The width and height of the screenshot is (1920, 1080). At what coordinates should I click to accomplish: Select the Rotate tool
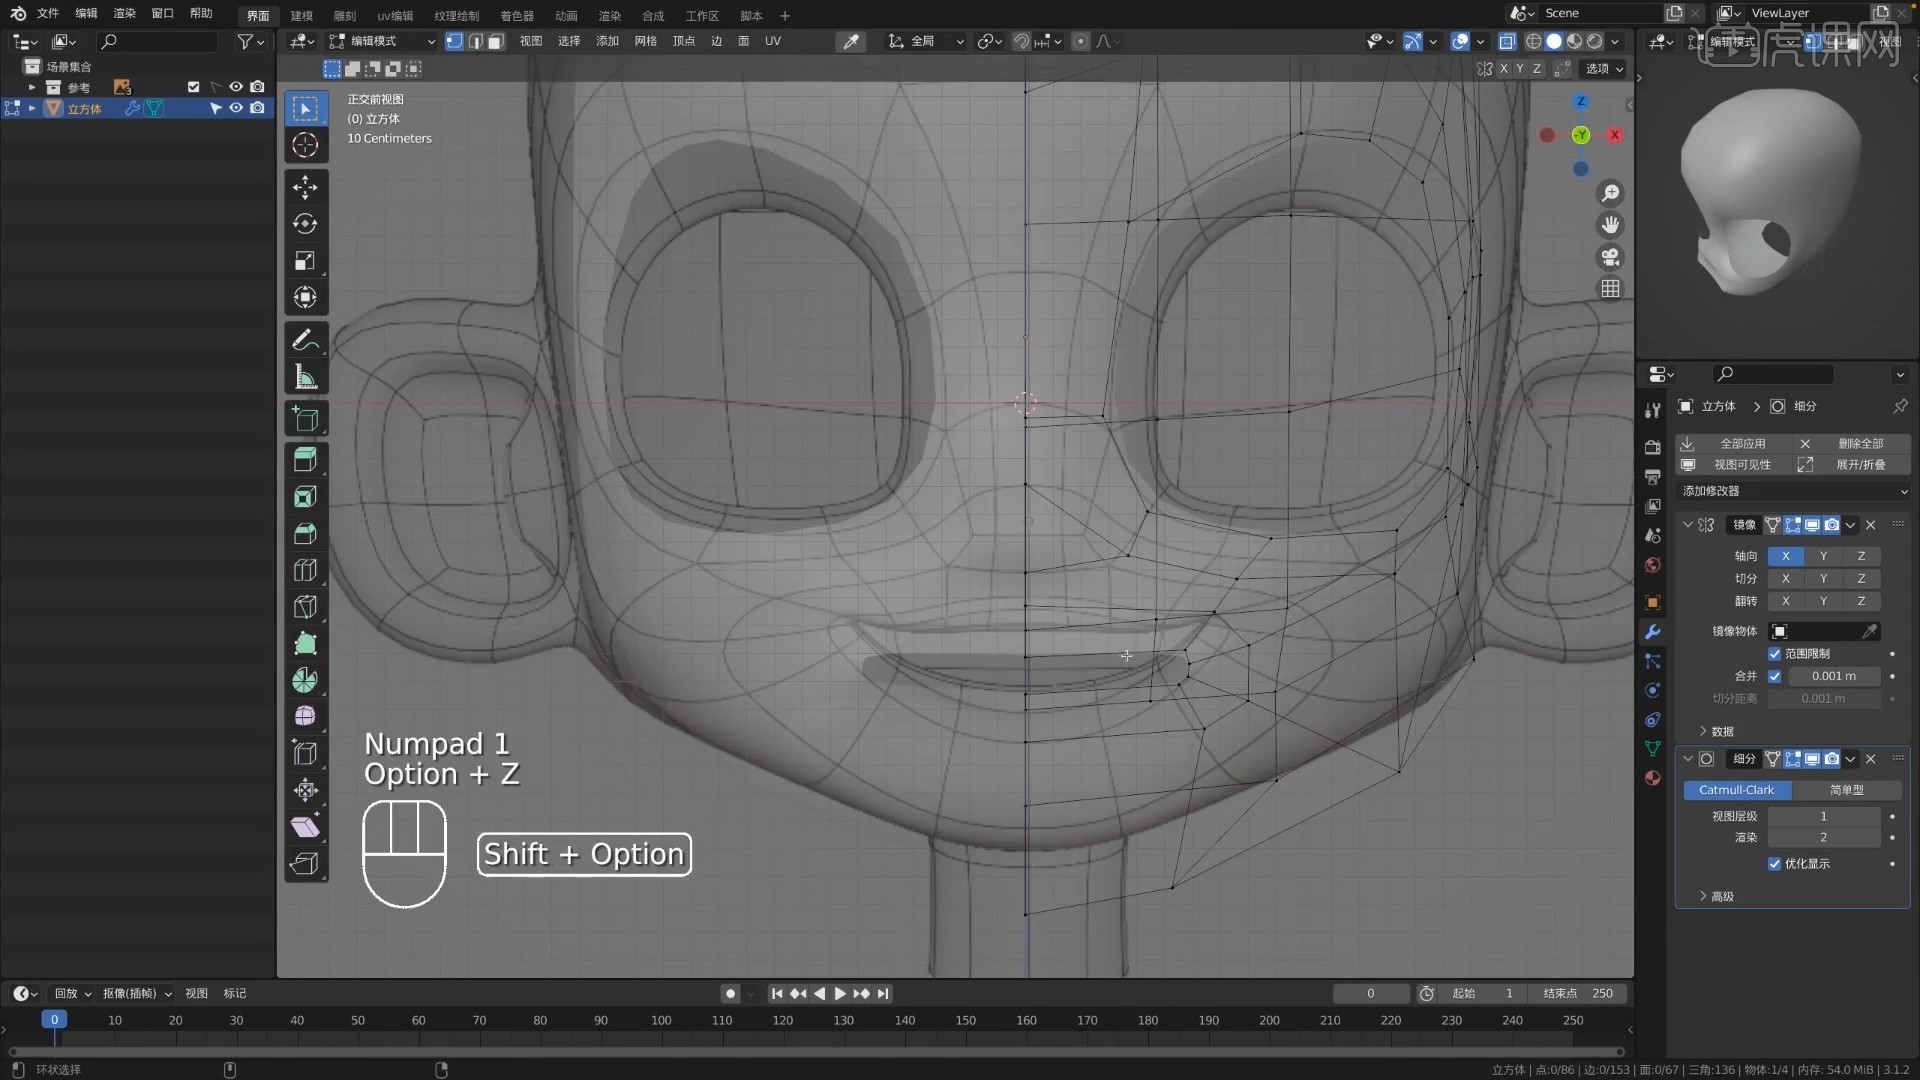click(x=305, y=224)
